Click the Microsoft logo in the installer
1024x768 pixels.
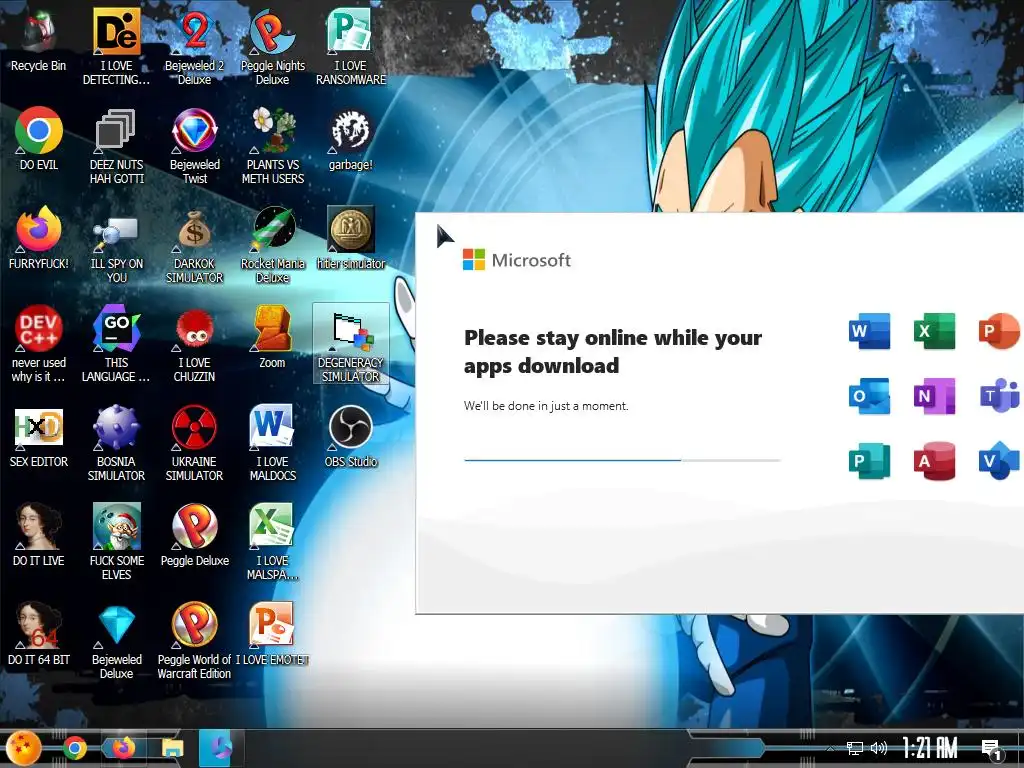517,260
